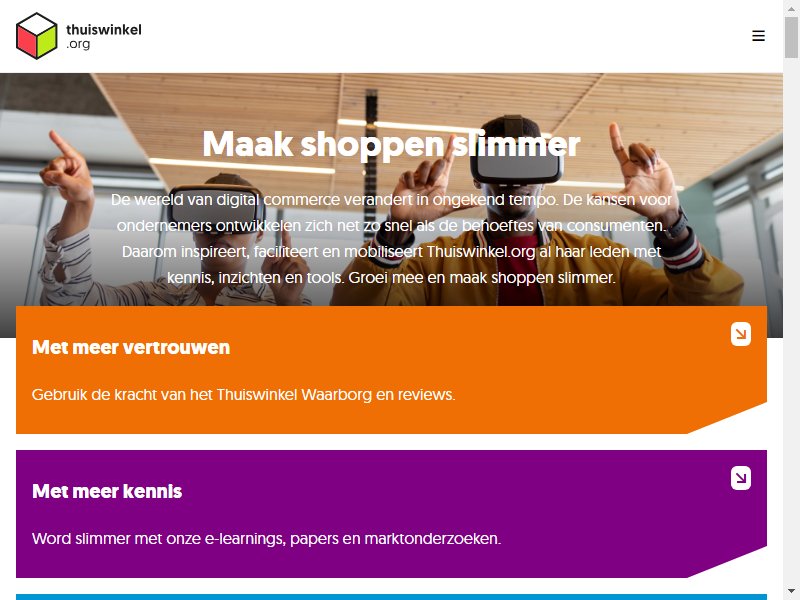The height and width of the screenshot is (600, 800).
Task: Open the hamburger menu icon
Action: [758, 36]
